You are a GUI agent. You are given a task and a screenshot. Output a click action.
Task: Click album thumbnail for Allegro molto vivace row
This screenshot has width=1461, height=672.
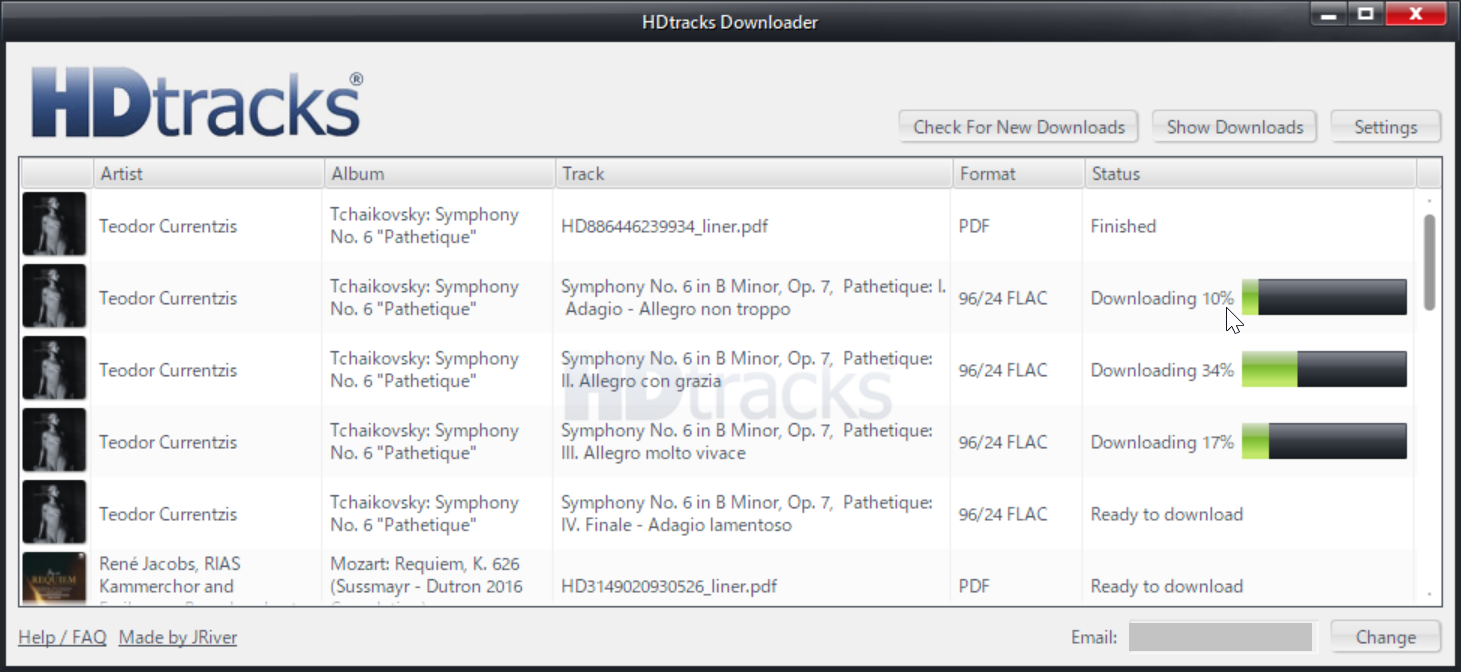coord(54,441)
